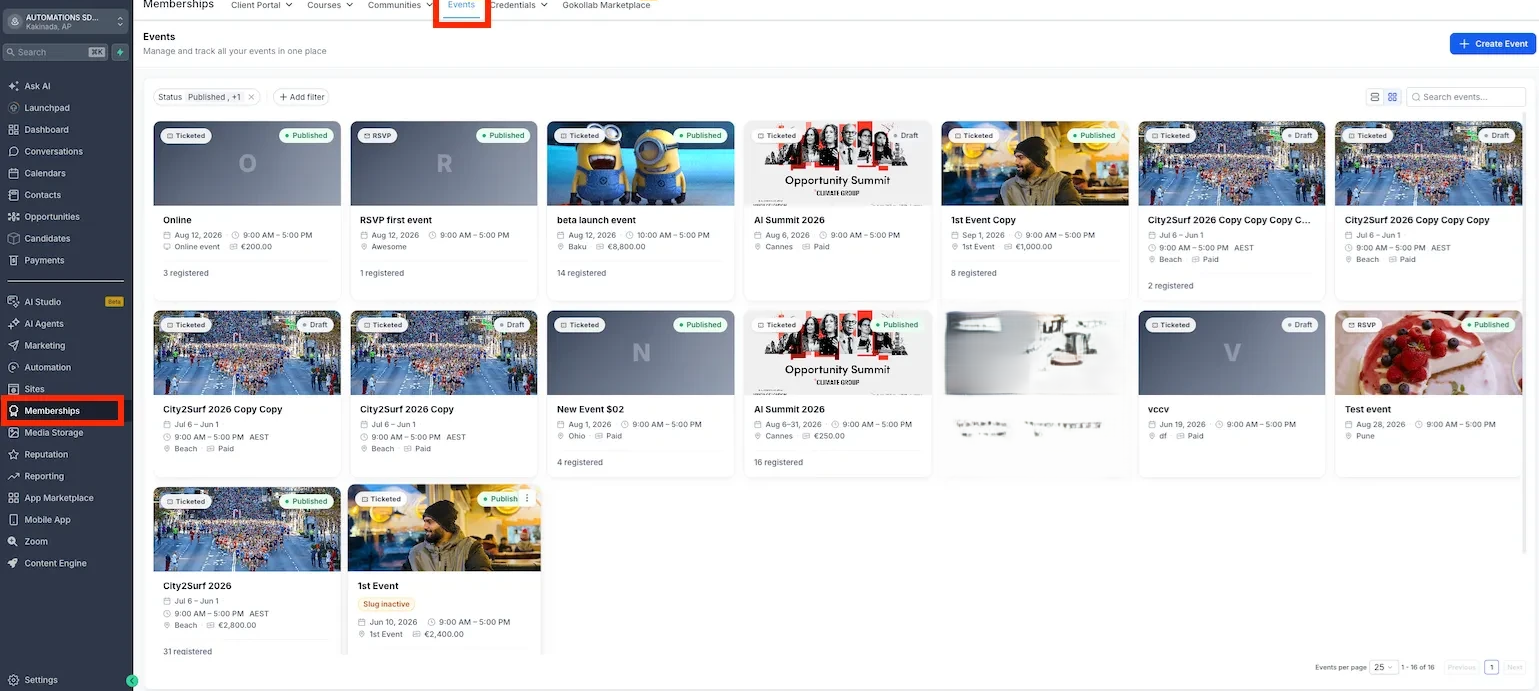Open the RSVP first event title
The image size is (1539, 691).
point(396,220)
